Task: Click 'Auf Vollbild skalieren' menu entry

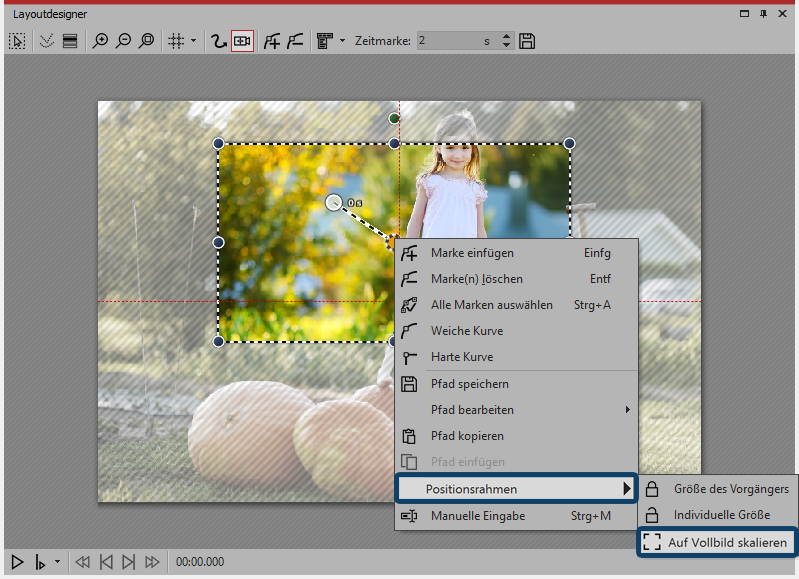Action: 718,542
